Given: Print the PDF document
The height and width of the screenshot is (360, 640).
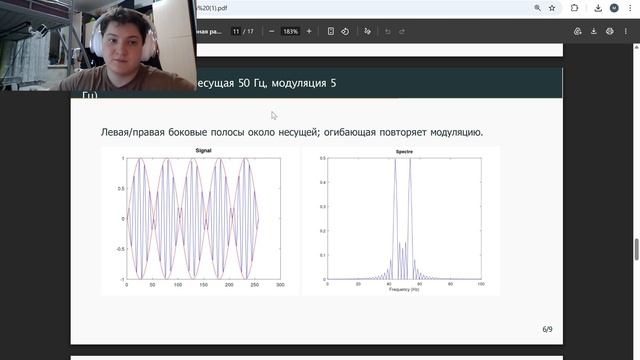Looking at the screenshot, I should click(609, 31).
